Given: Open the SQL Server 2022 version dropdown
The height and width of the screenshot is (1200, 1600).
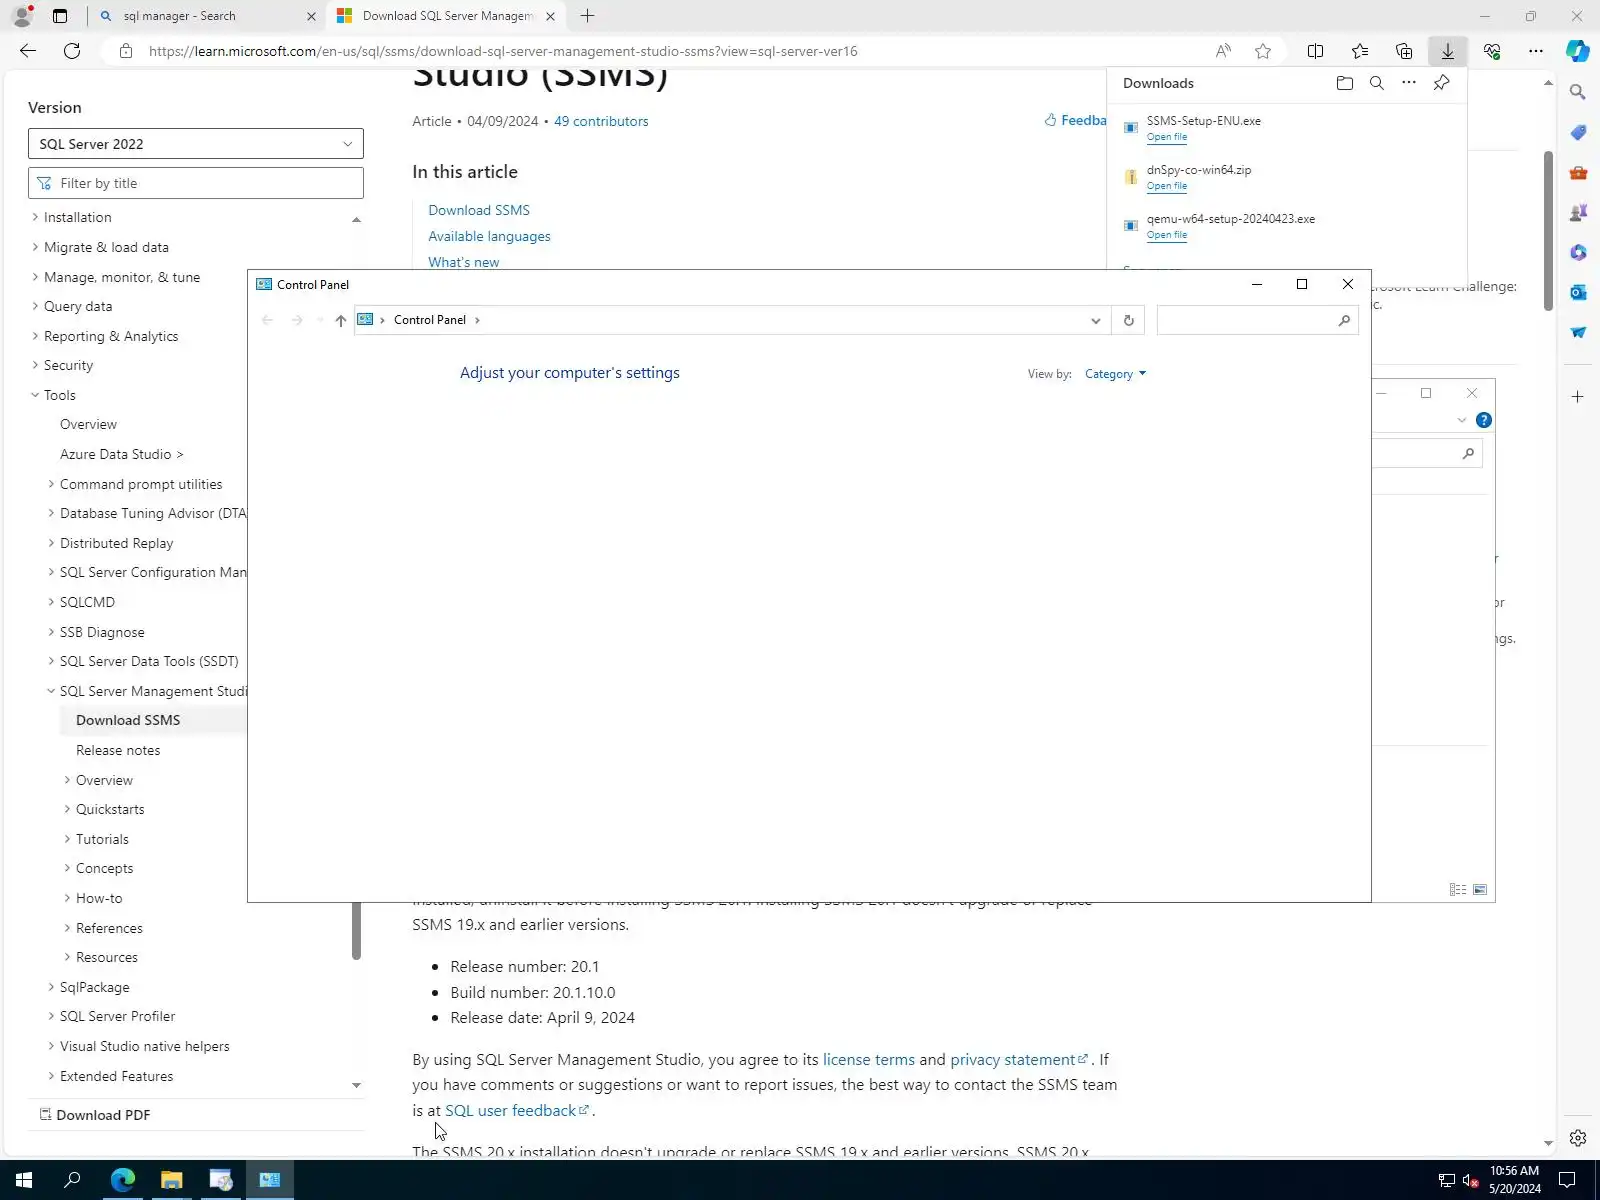Looking at the screenshot, I should pos(196,144).
